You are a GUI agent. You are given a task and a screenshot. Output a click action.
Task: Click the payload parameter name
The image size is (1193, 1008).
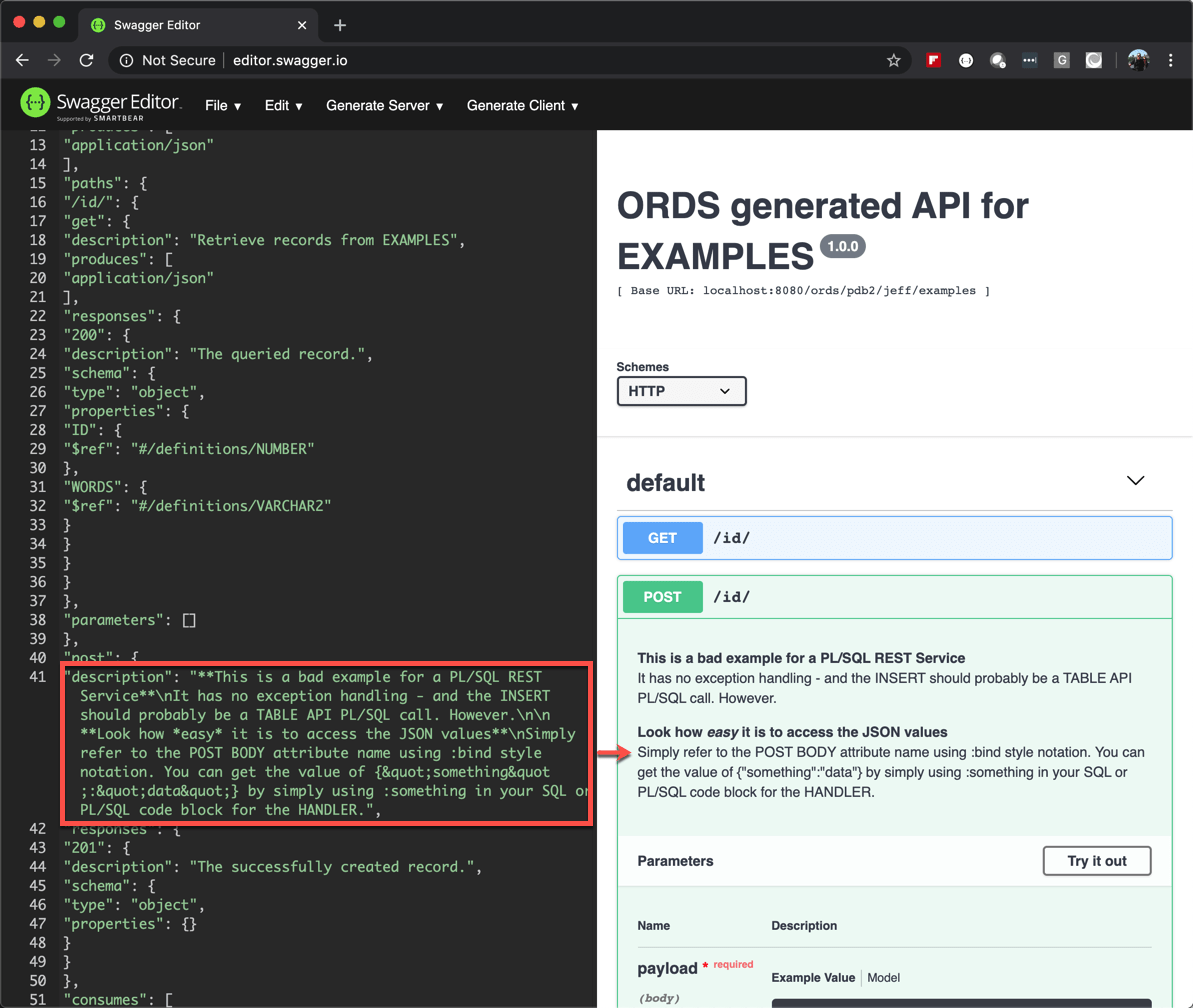point(667,968)
